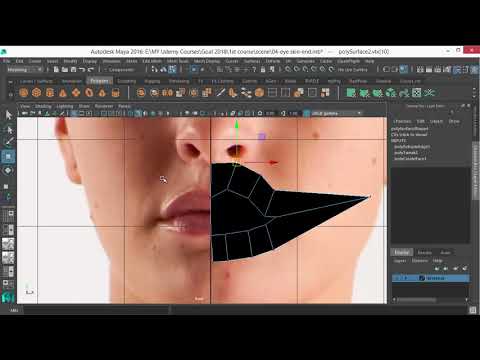
Task: Open the Mesh Tools menu
Action: tap(178, 61)
